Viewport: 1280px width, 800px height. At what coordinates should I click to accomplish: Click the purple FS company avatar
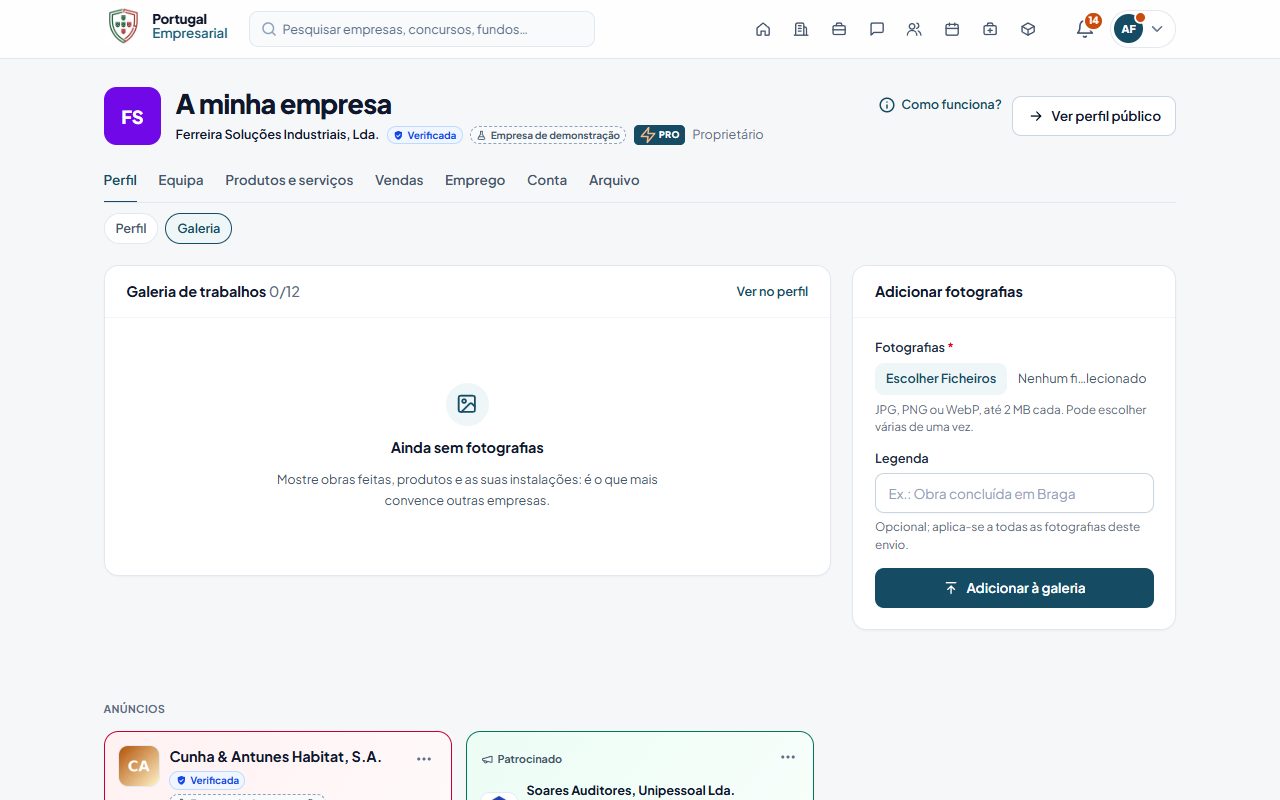(x=132, y=116)
